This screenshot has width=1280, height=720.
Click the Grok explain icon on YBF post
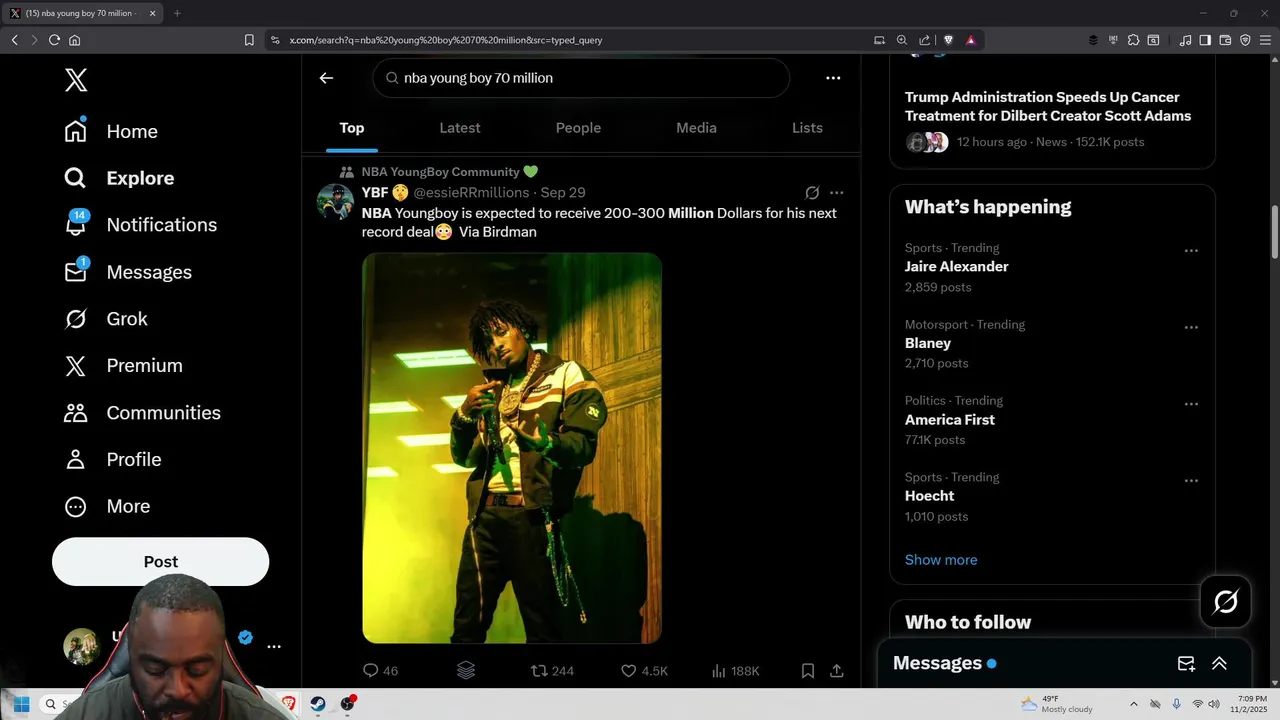[812, 193]
